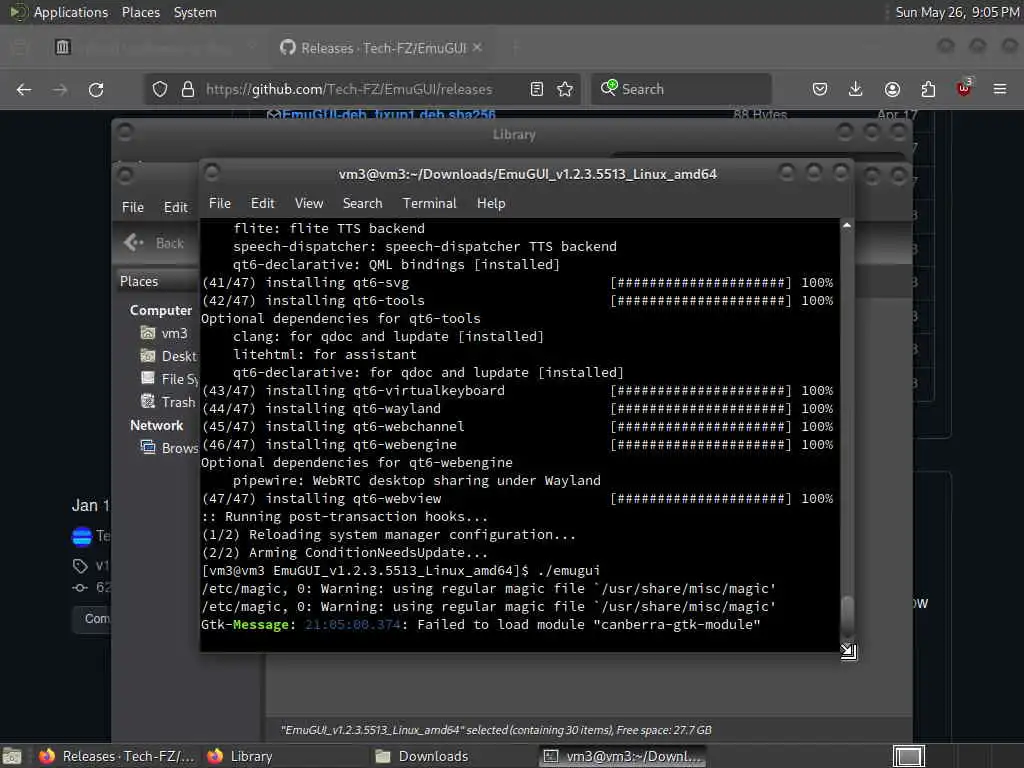Screen dimensions: 1024x768
Task: Open the terminal Edit menu
Action: coord(263,204)
